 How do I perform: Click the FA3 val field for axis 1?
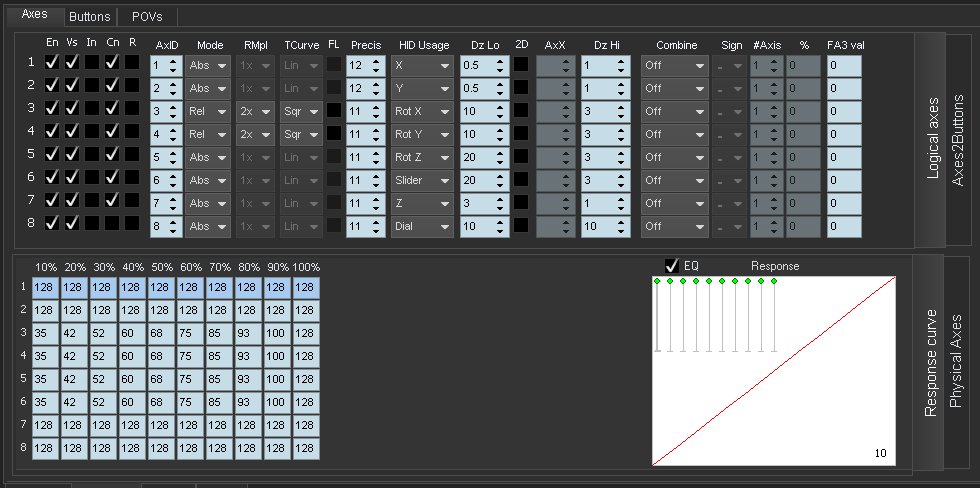(844, 65)
